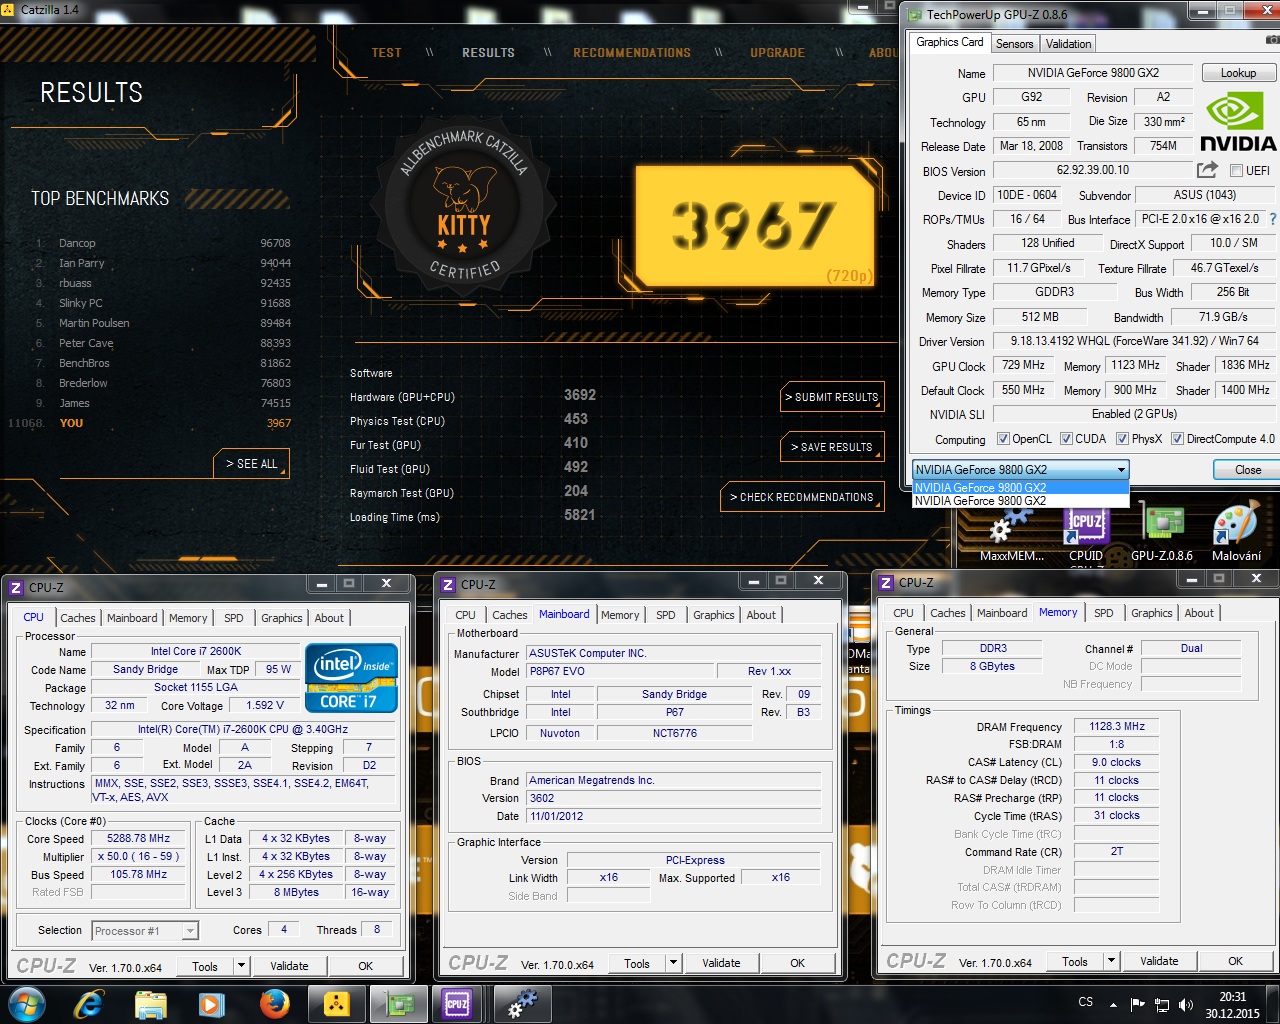This screenshot has width=1280, height=1024.
Task: Switch to the Catzilla taskbar icon
Action: (x=337, y=1003)
